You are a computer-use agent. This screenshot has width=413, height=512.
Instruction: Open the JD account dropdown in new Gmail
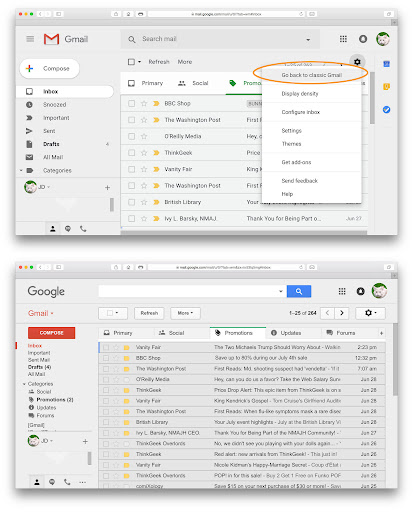tap(49, 187)
